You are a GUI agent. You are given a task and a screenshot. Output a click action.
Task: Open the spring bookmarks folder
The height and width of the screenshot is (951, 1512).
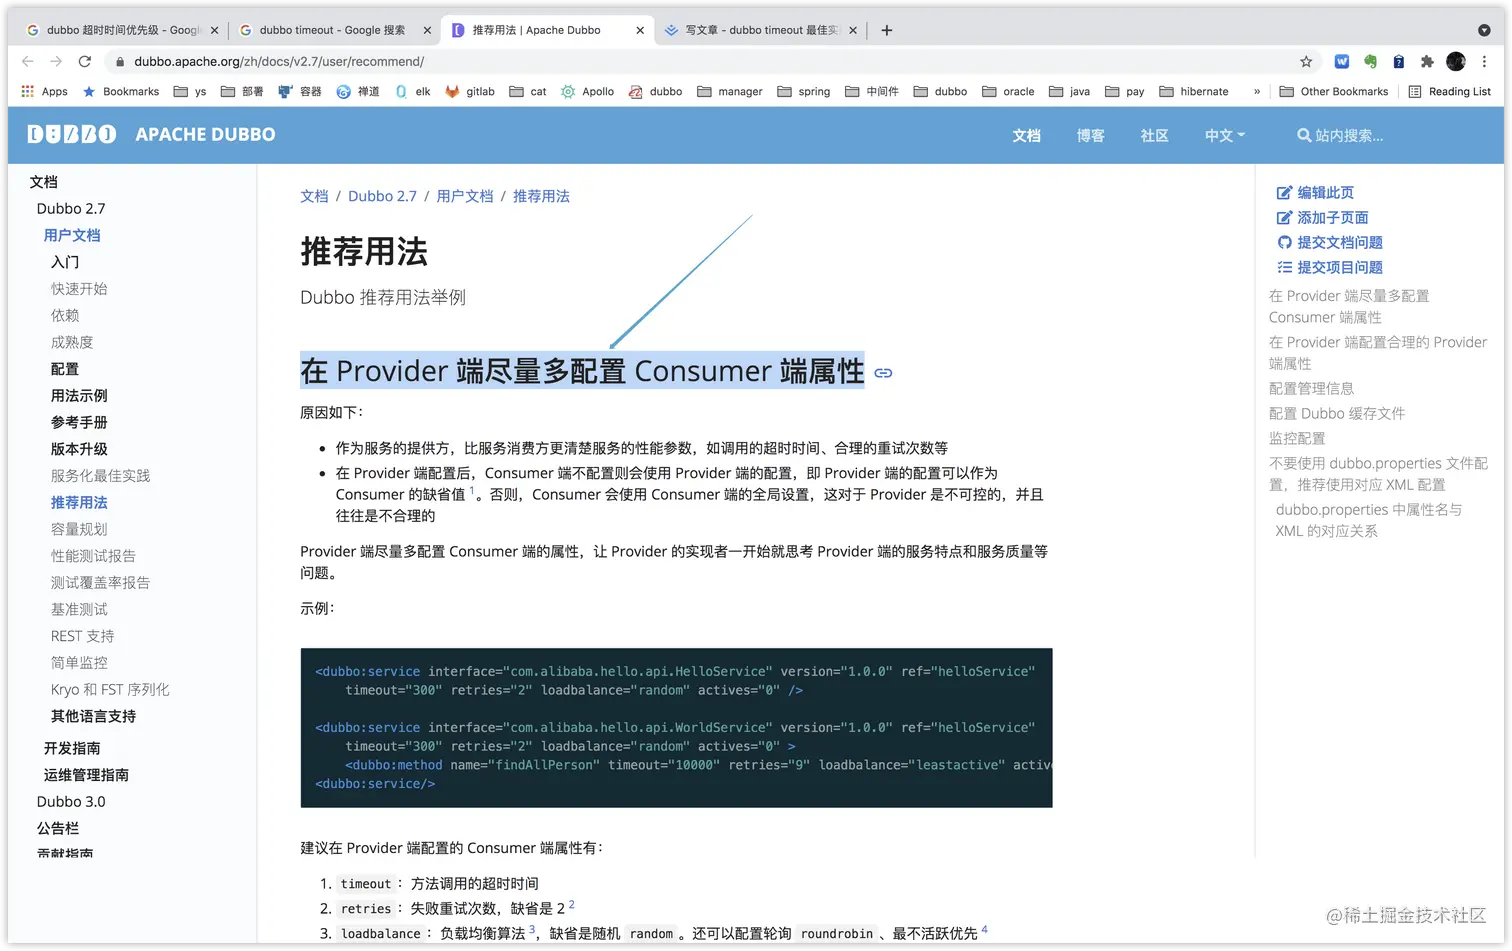click(804, 91)
